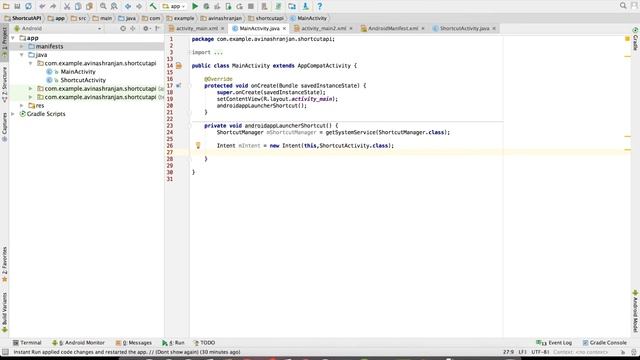Viewport: 640px width, 360px height.
Task: Expand the Gradle Scripts node
Action: (x=13, y=114)
